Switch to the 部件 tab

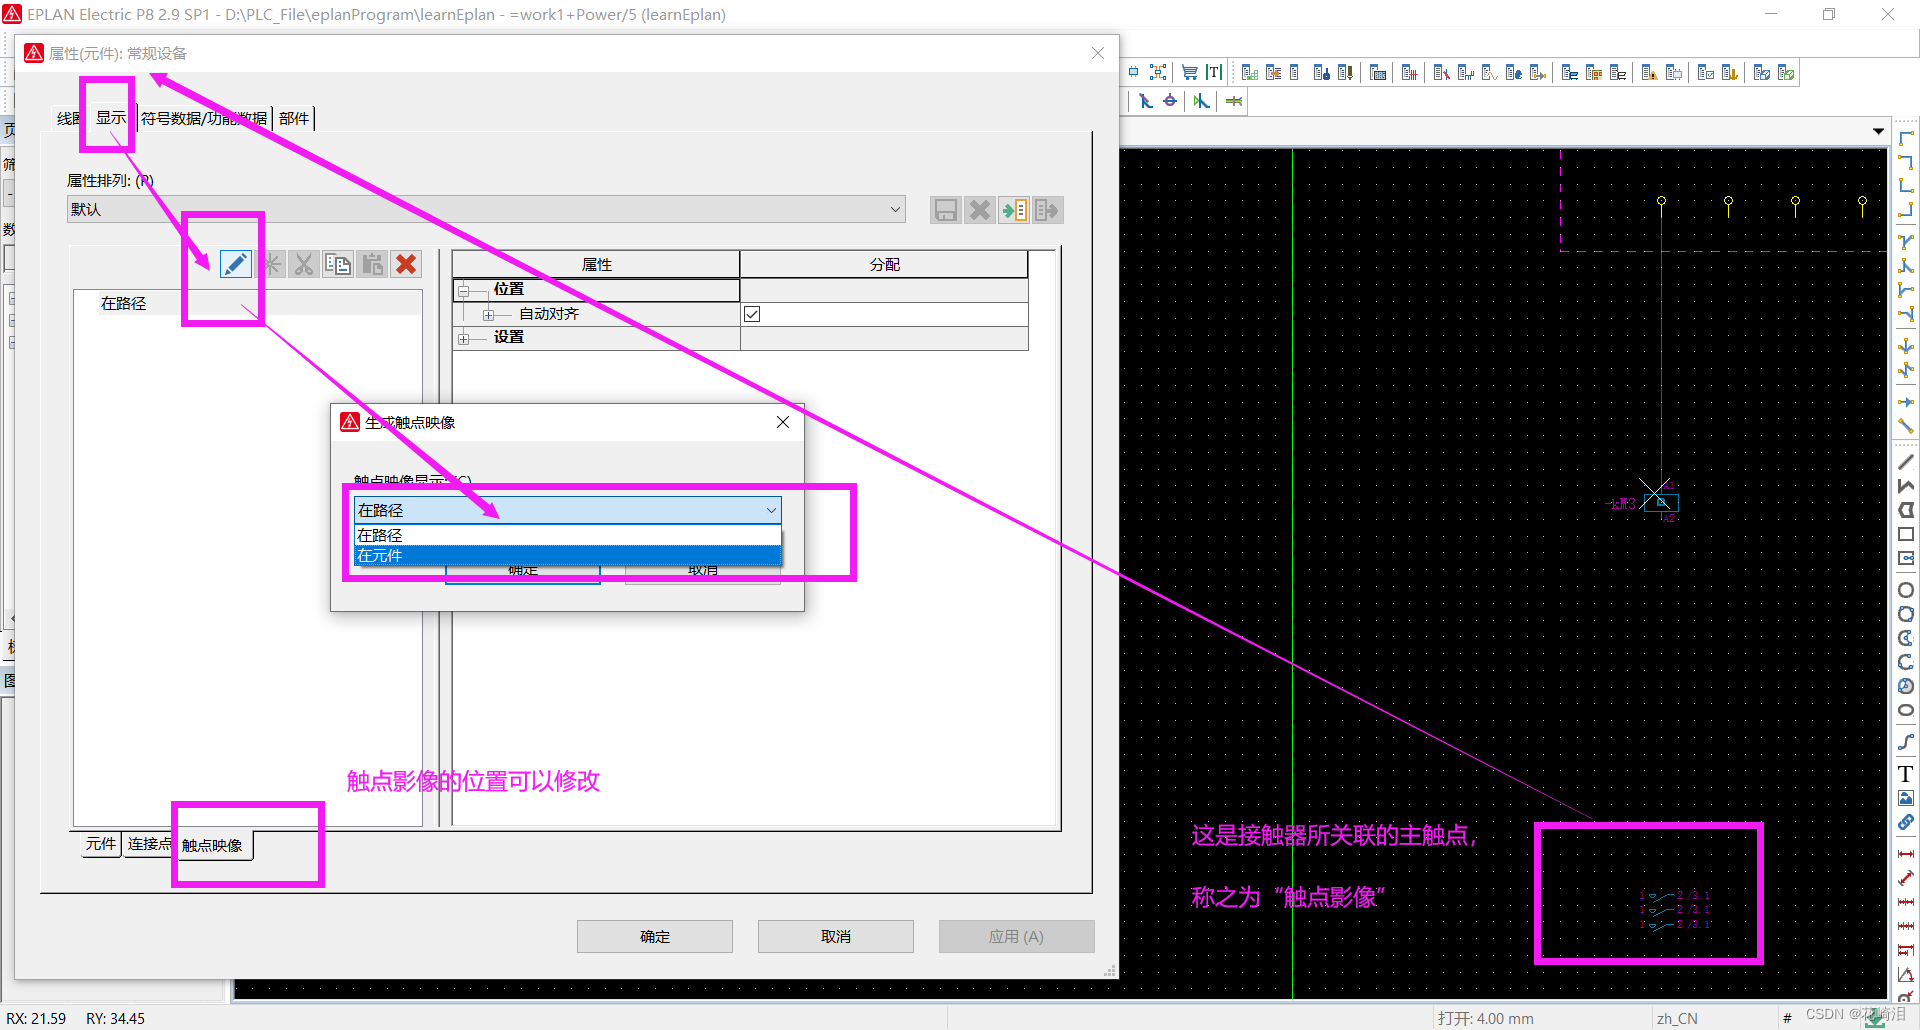pyautogui.click(x=294, y=118)
